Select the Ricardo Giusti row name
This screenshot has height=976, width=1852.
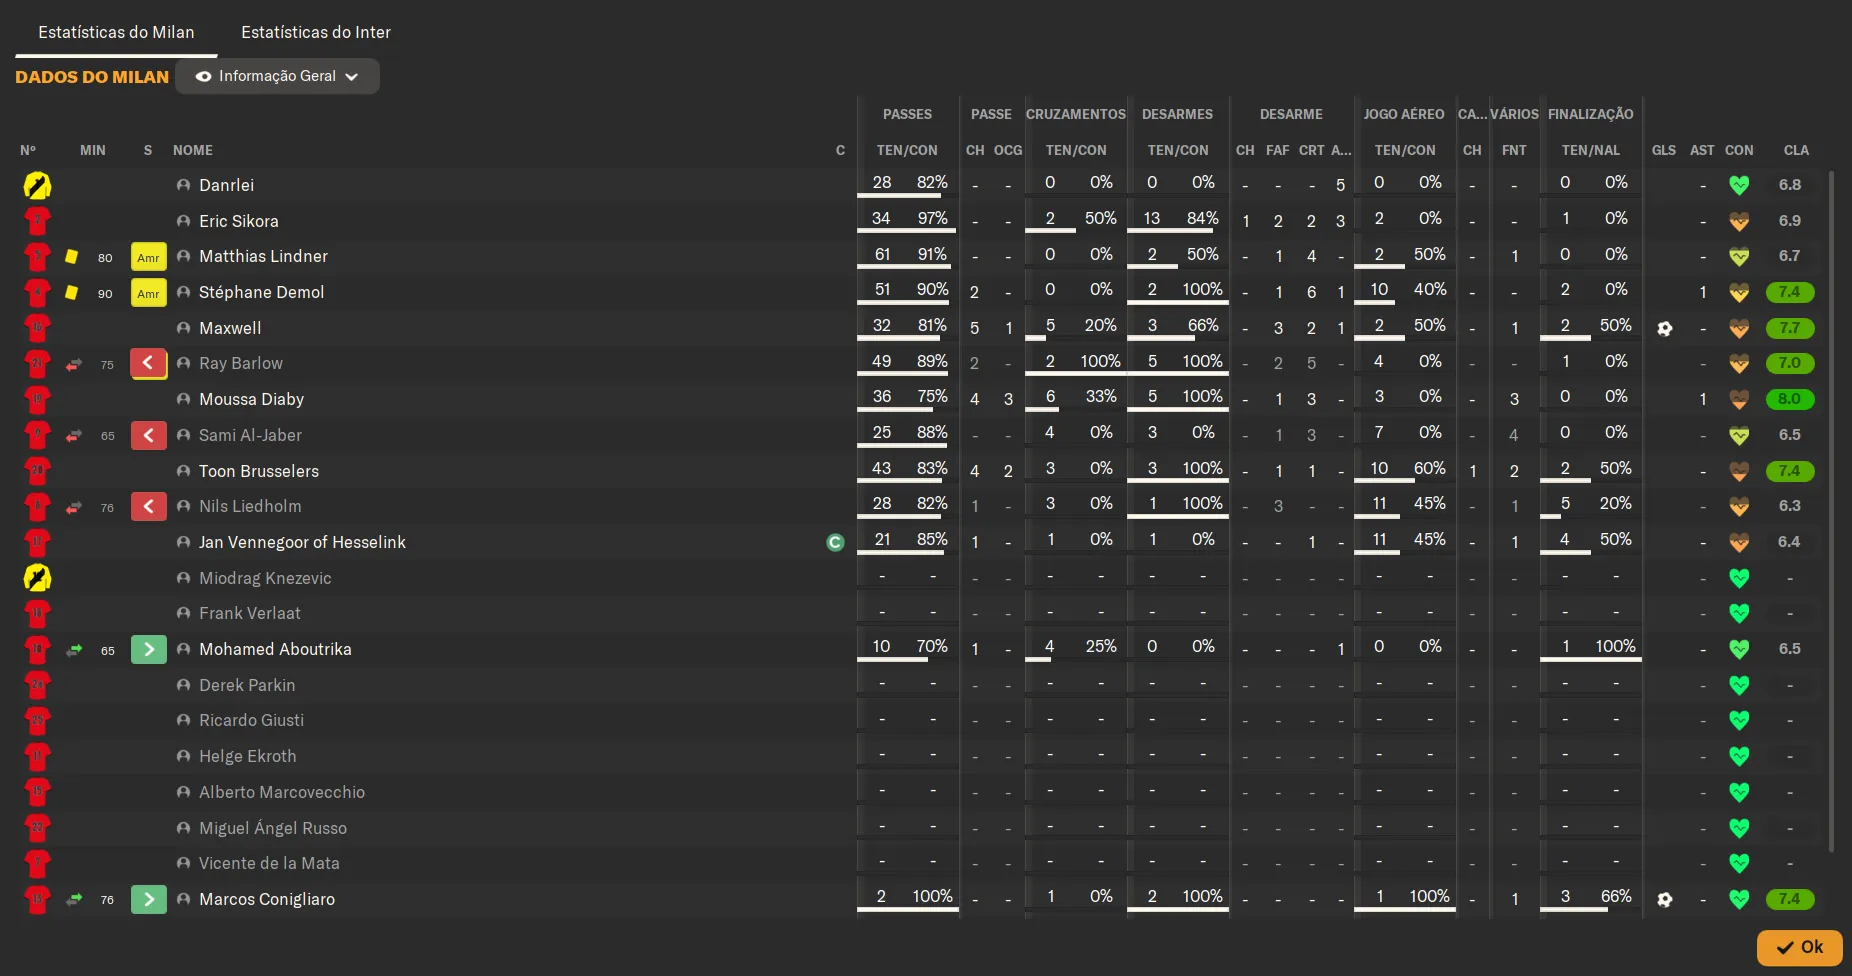click(x=251, y=720)
